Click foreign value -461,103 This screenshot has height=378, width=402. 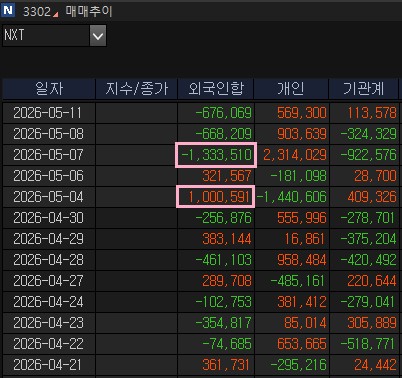coord(223,260)
